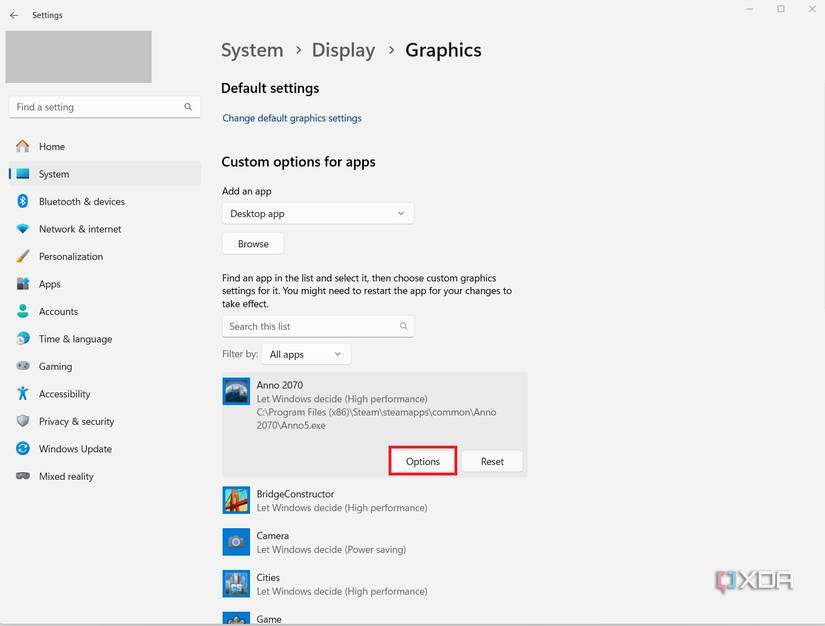Open Time & language settings

click(x=105, y=338)
